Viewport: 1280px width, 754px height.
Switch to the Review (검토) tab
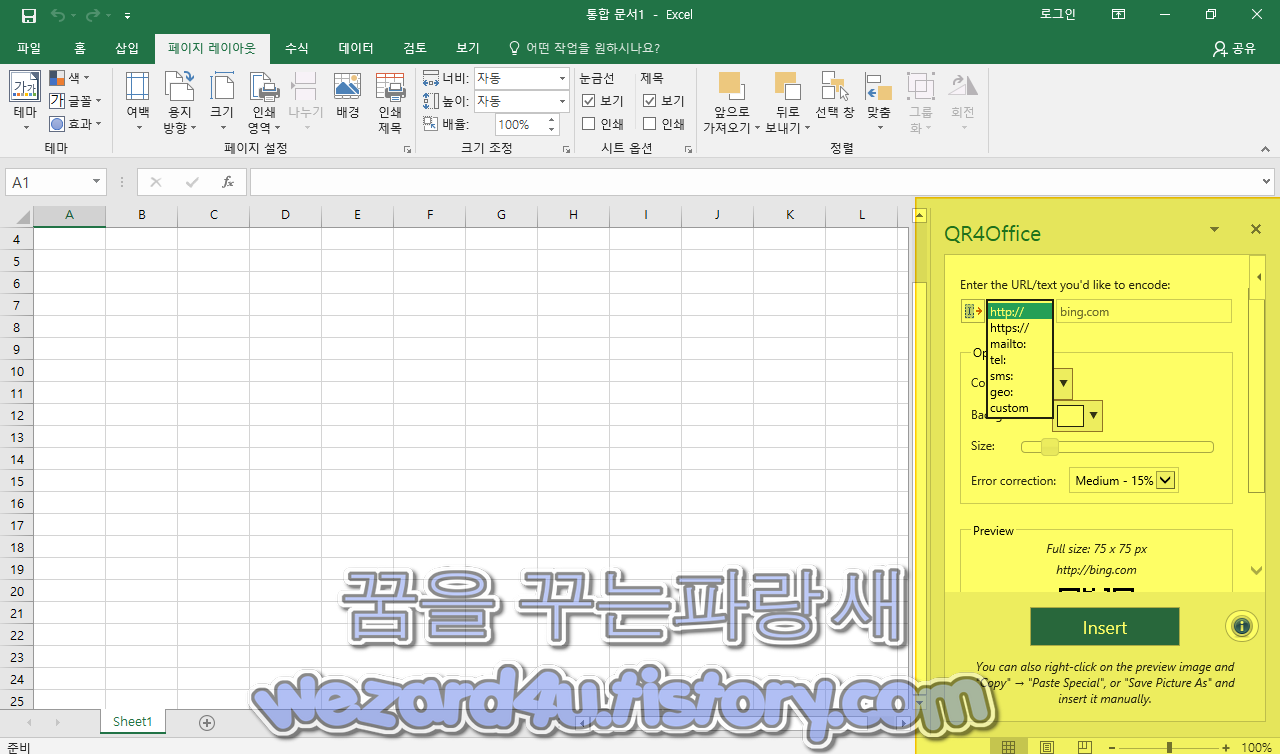tap(415, 48)
